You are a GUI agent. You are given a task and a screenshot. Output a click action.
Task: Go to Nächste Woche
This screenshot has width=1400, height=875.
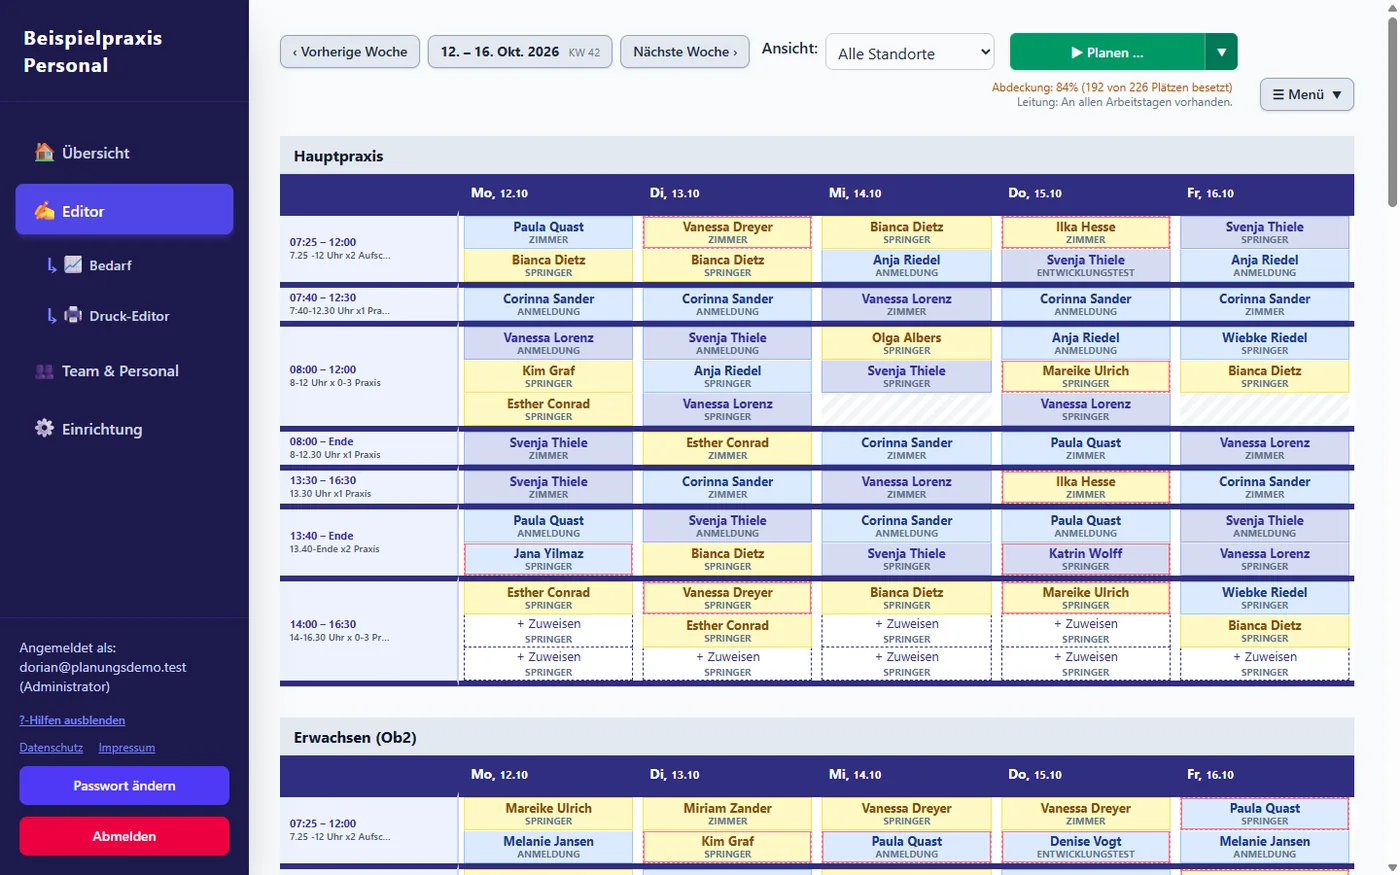685,52
